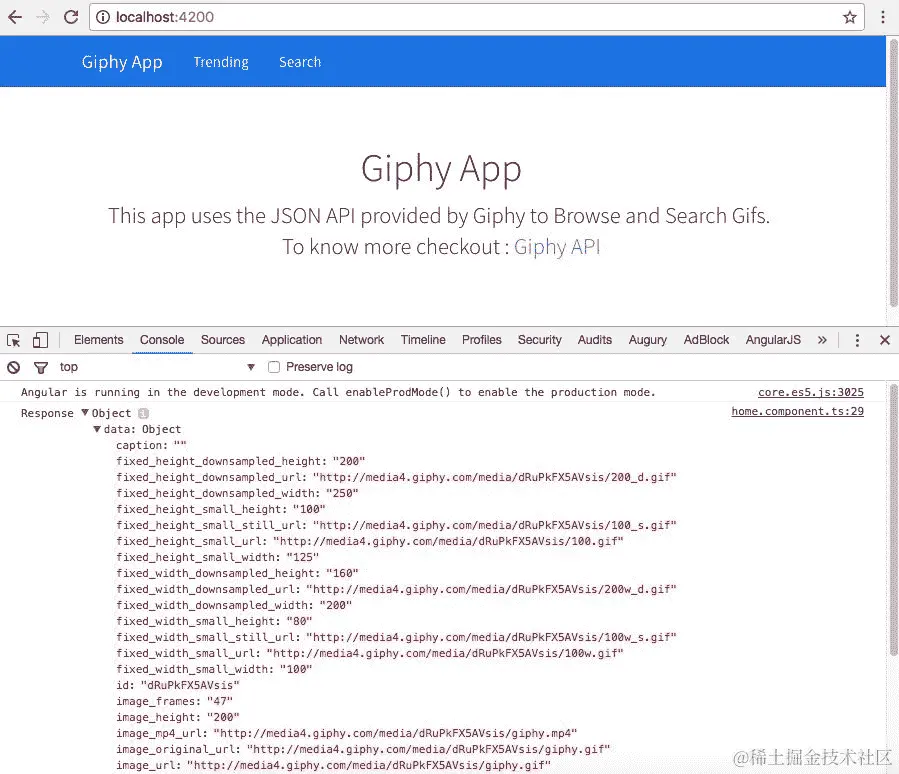Open the Timeline tab

tap(423, 340)
